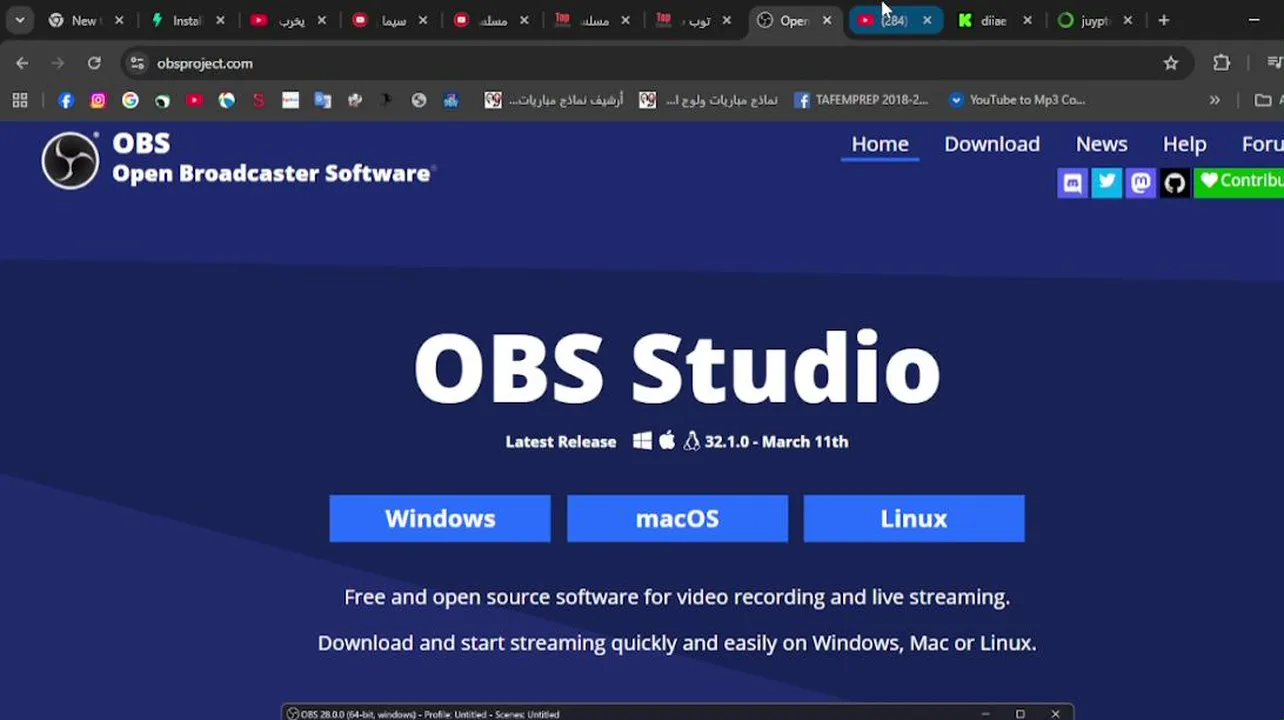Download OBS Studio for macOS
This screenshot has width=1284, height=720.
pos(677,518)
